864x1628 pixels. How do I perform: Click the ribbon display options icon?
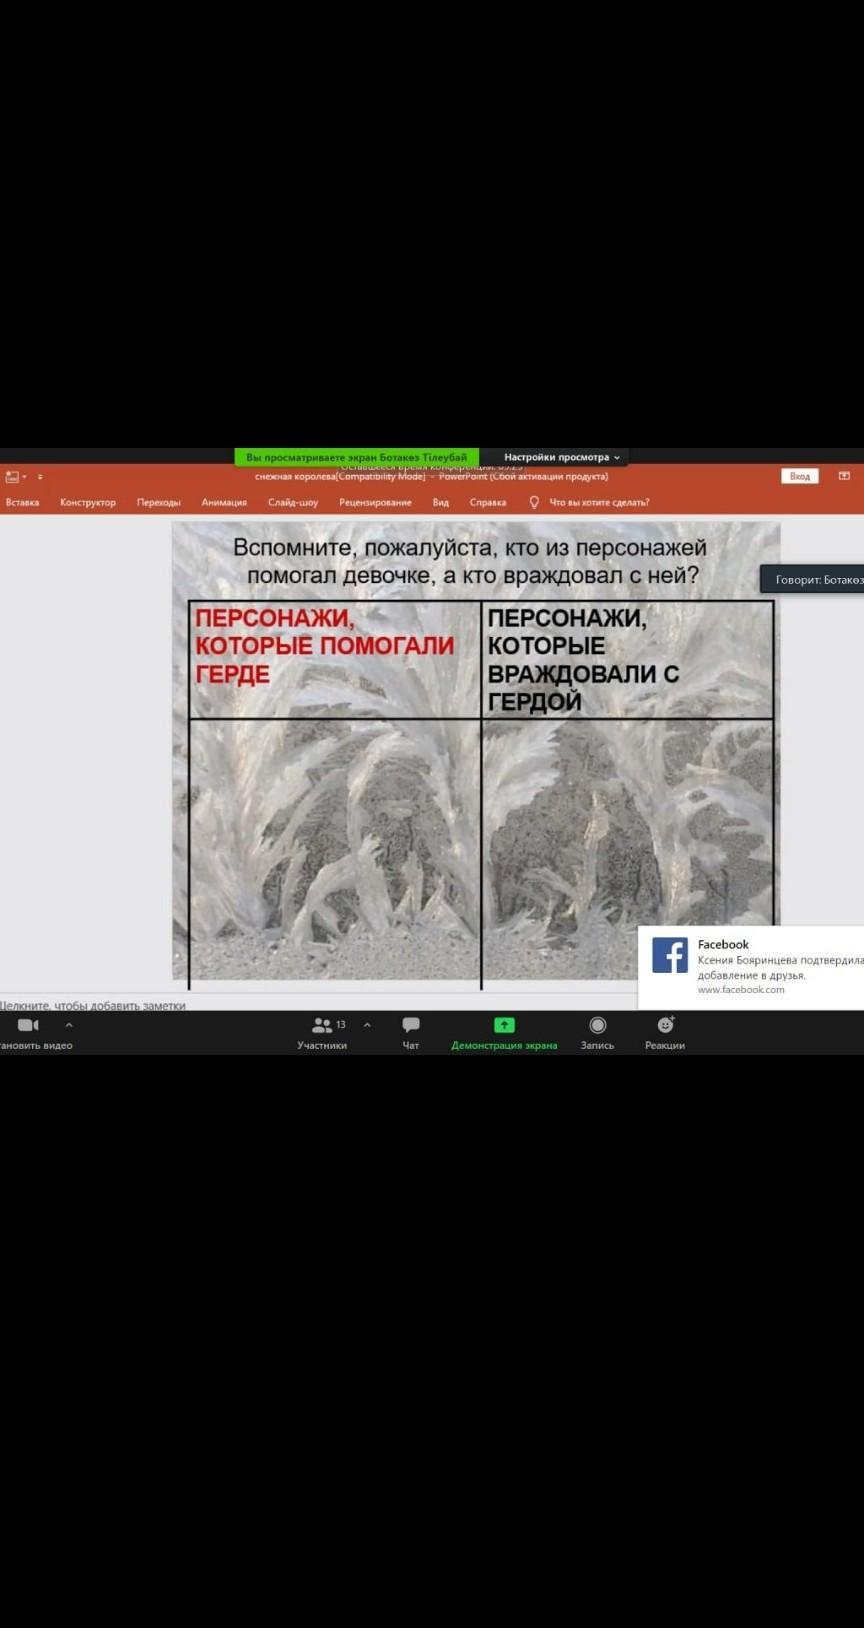[844, 476]
